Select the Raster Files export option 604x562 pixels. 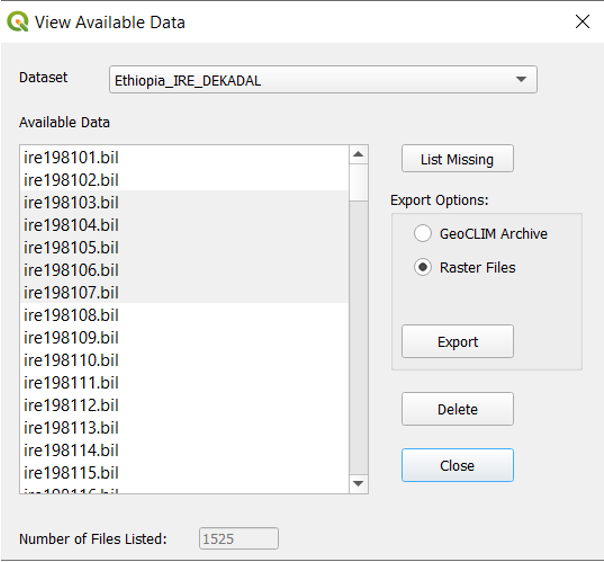[x=422, y=267]
